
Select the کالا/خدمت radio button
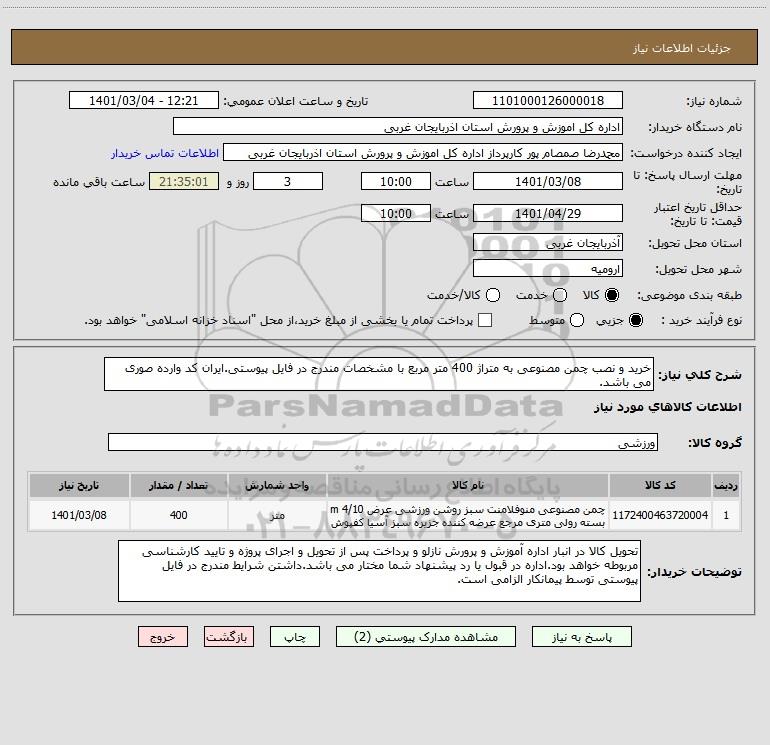tap(493, 295)
